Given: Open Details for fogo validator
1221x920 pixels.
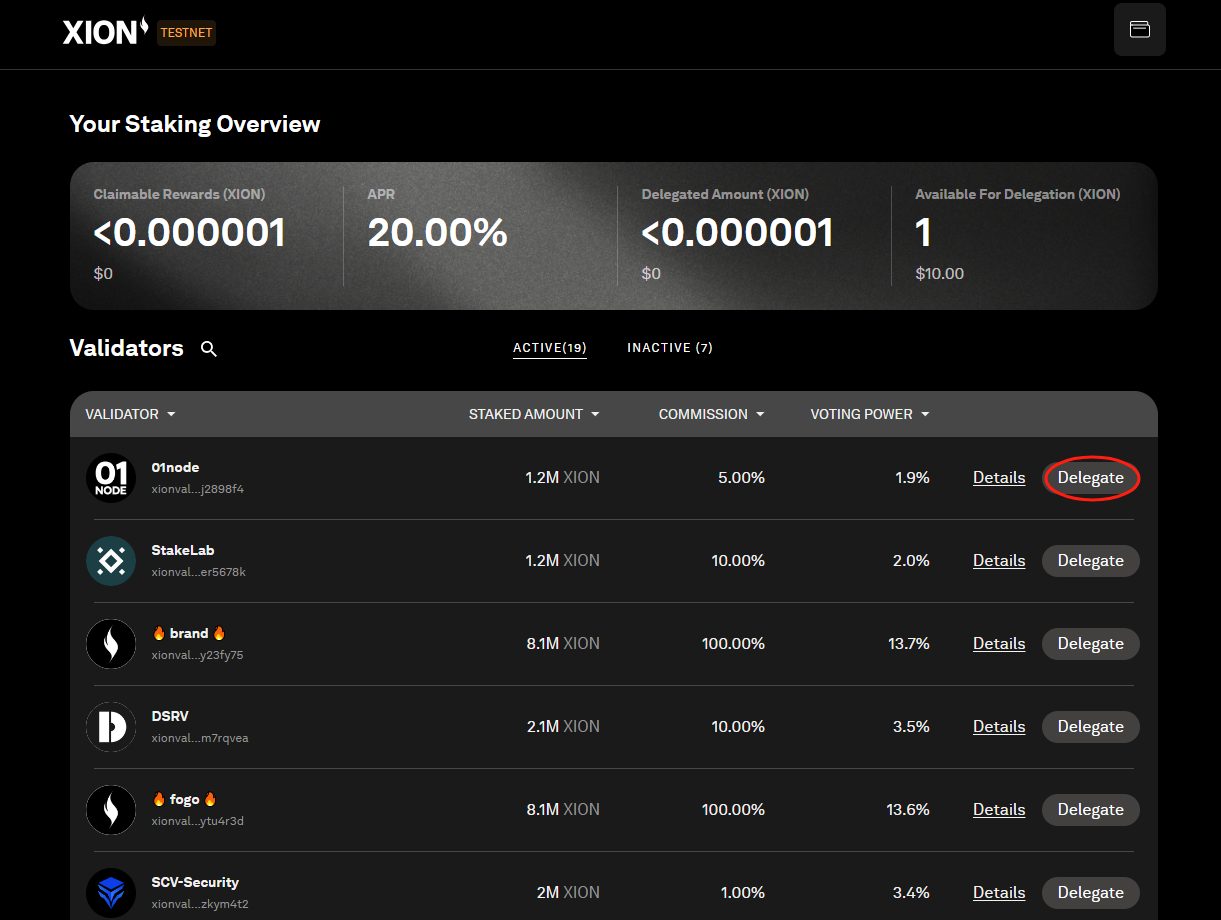Looking at the screenshot, I should coord(999,810).
